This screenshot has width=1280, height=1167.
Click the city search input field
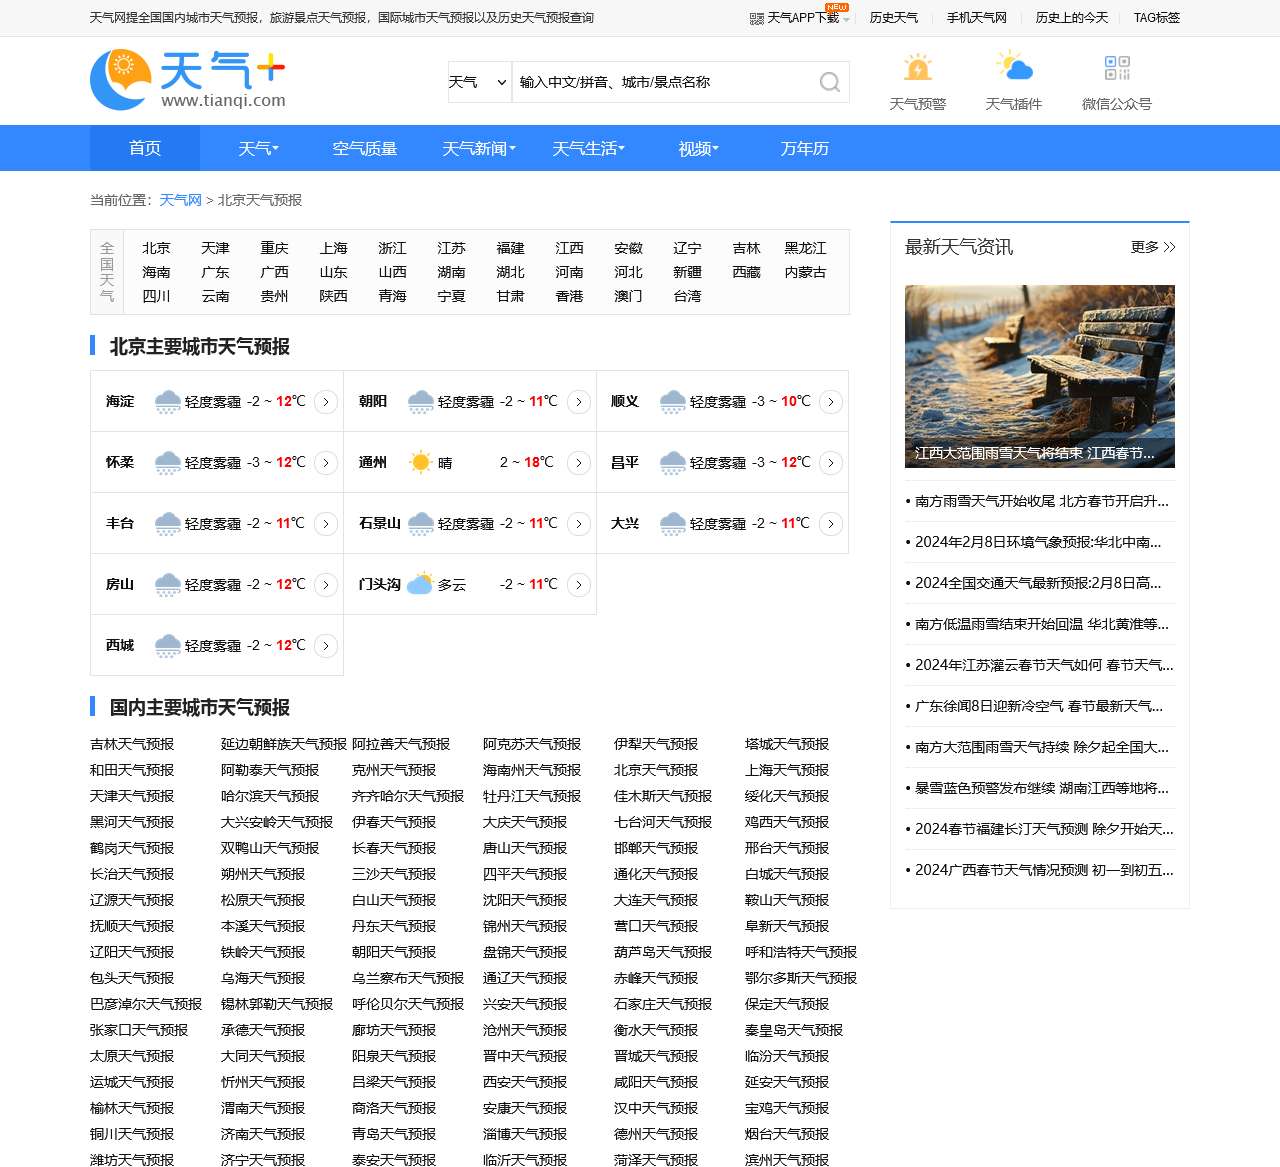point(660,82)
